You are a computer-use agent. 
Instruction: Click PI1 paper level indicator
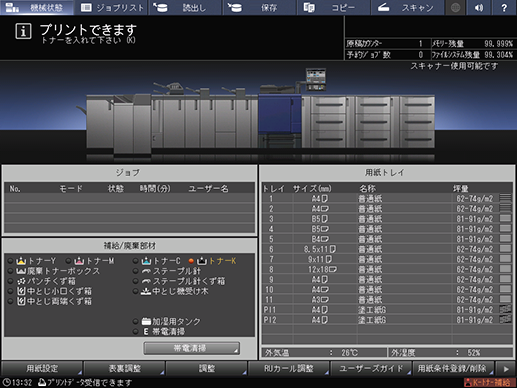pyautogui.click(x=505, y=309)
